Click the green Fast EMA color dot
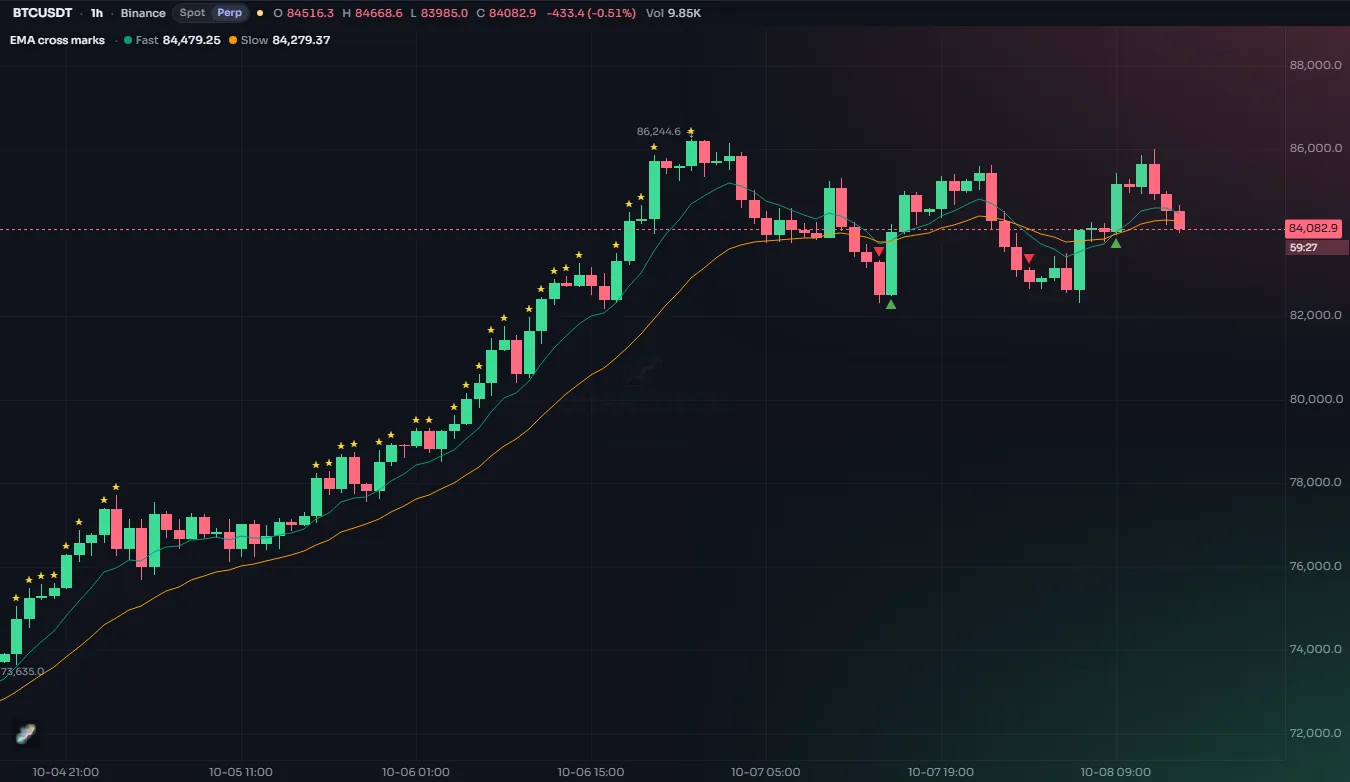 point(127,40)
